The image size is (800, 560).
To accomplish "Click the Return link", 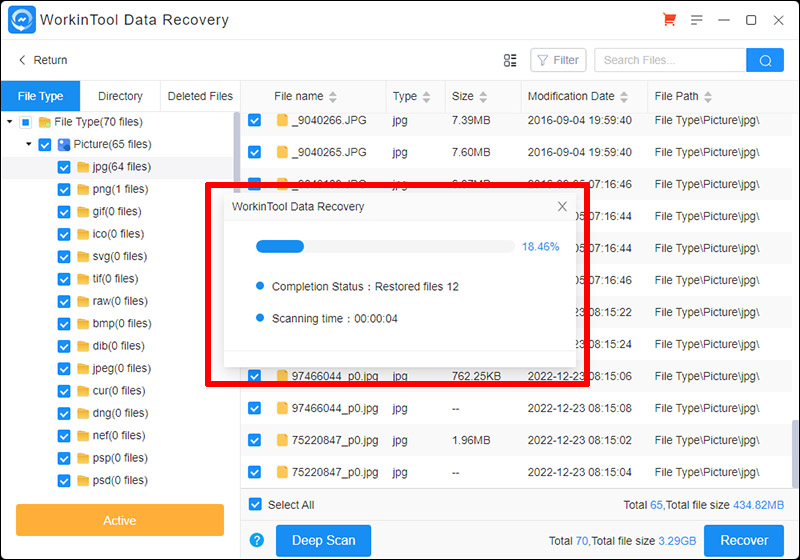I will 50,60.
